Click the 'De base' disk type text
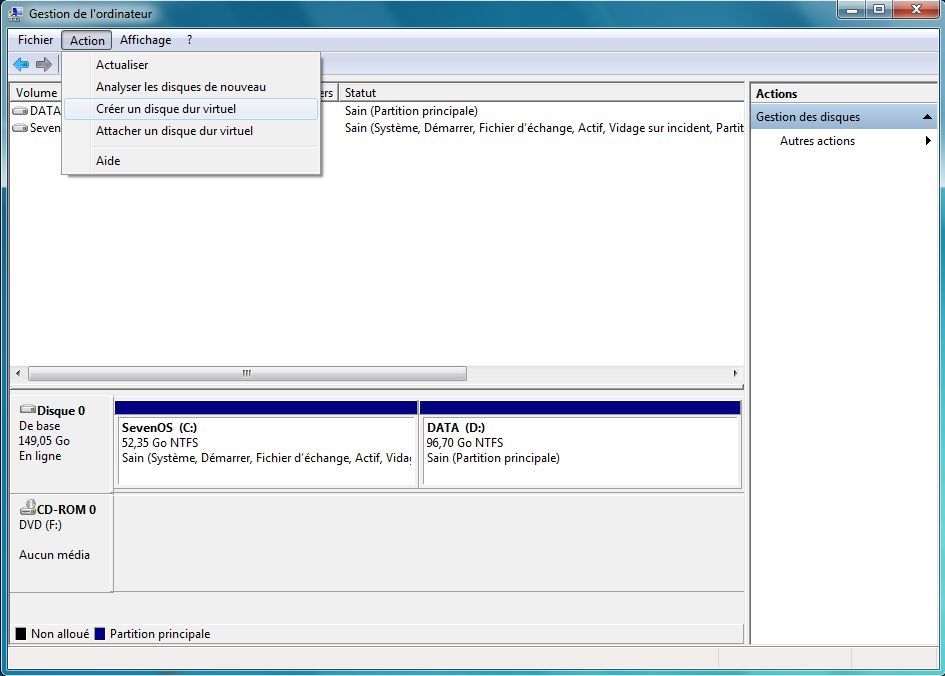The height and width of the screenshot is (676, 945). click(39, 426)
